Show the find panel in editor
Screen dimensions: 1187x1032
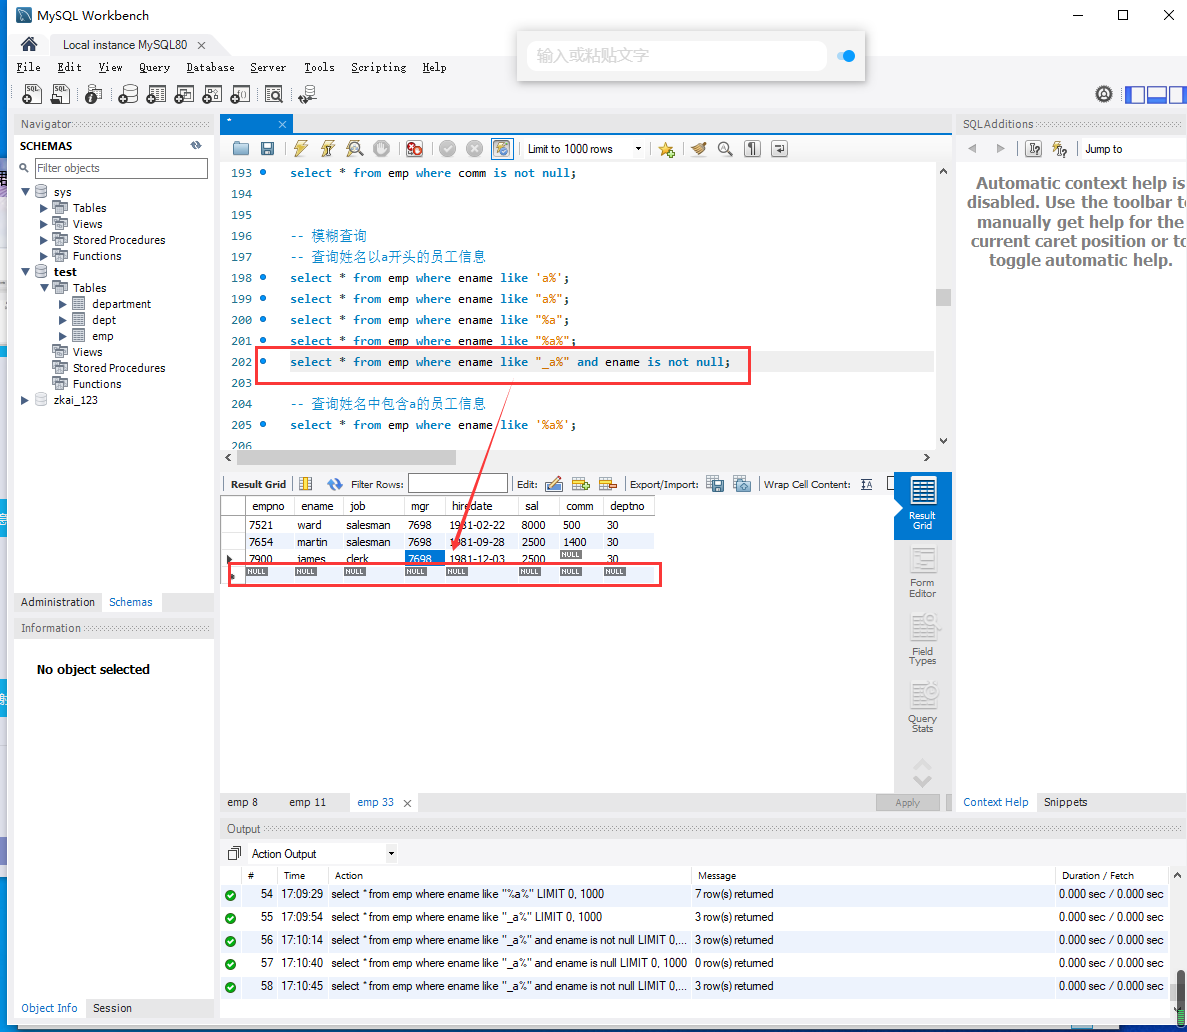tap(725, 149)
